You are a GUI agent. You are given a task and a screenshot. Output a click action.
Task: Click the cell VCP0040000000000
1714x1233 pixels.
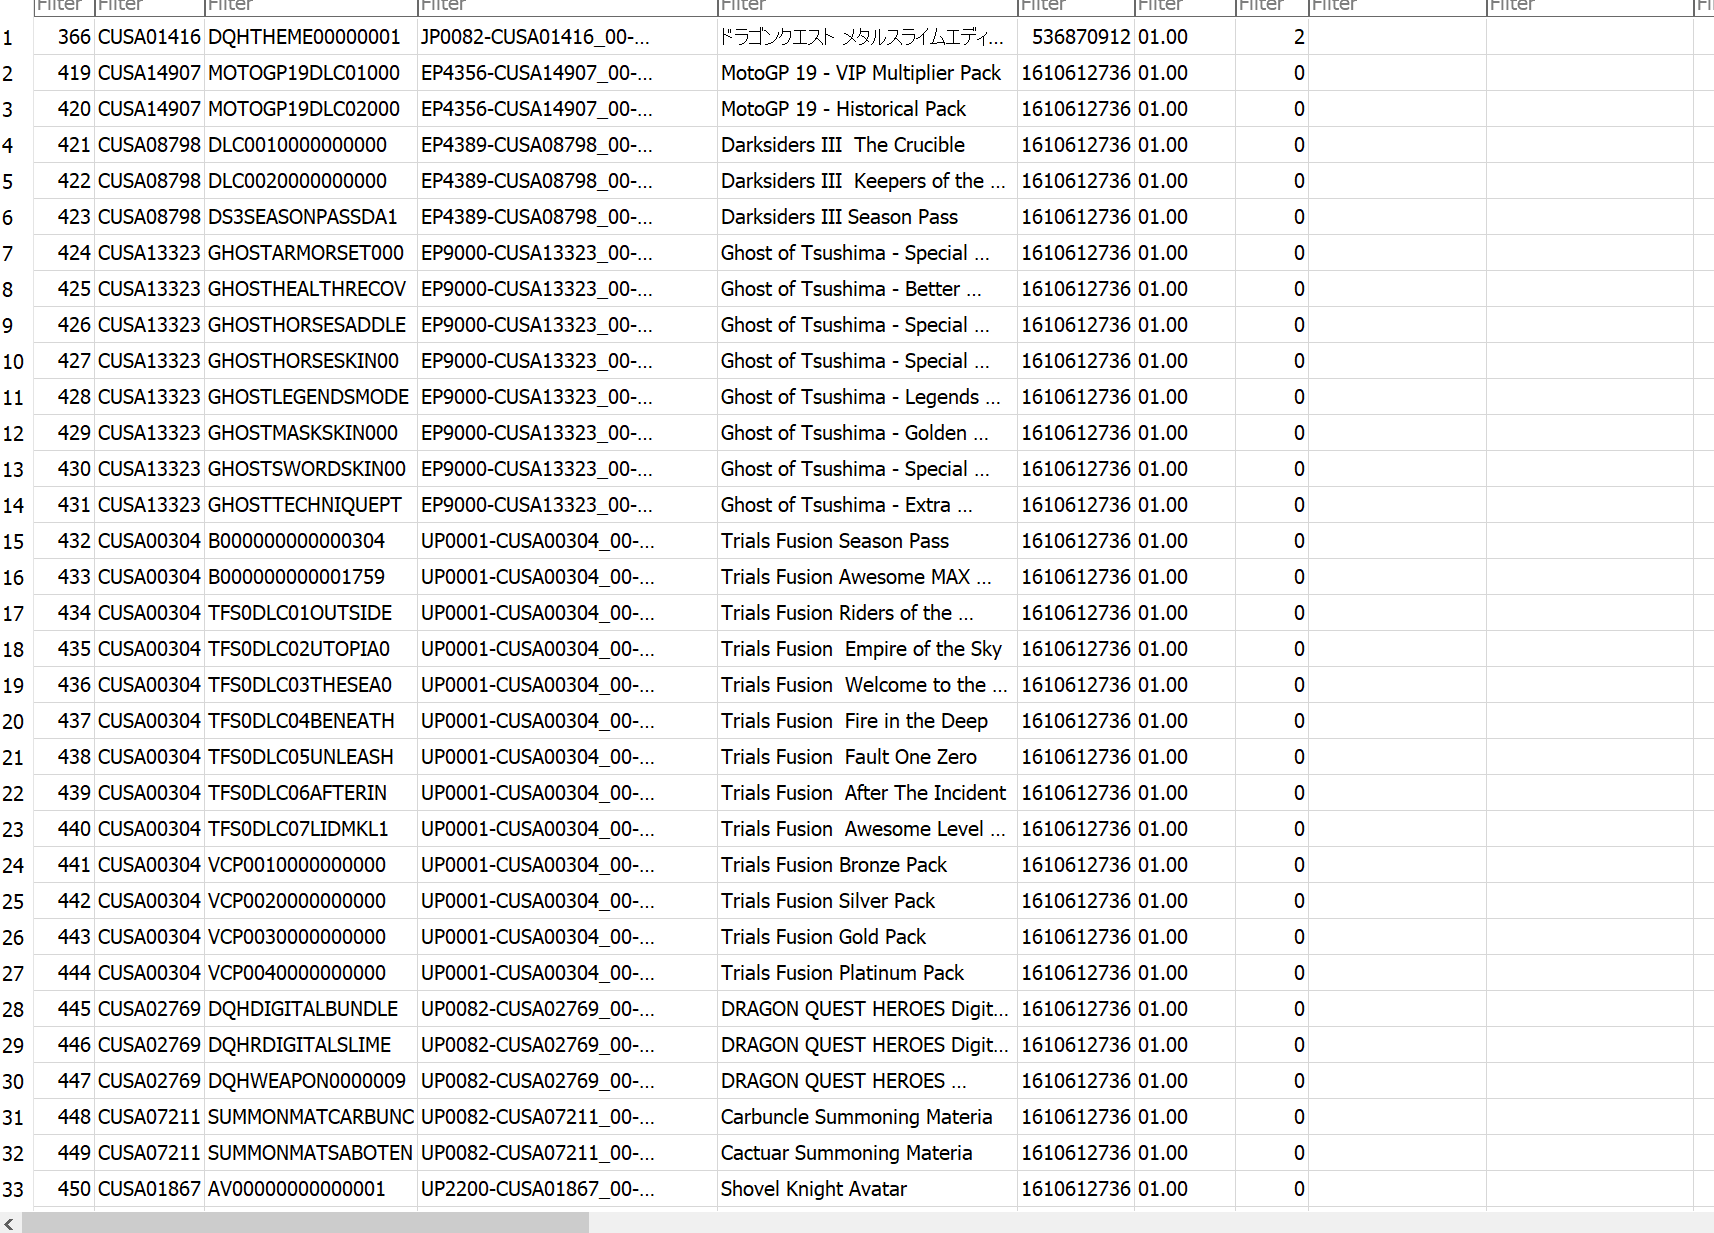311,973
